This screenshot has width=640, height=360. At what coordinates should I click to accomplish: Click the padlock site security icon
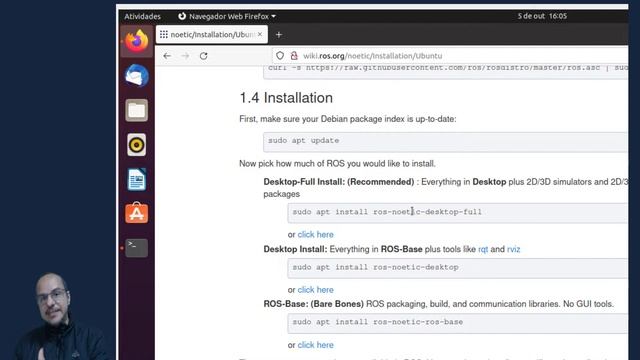point(294,56)
